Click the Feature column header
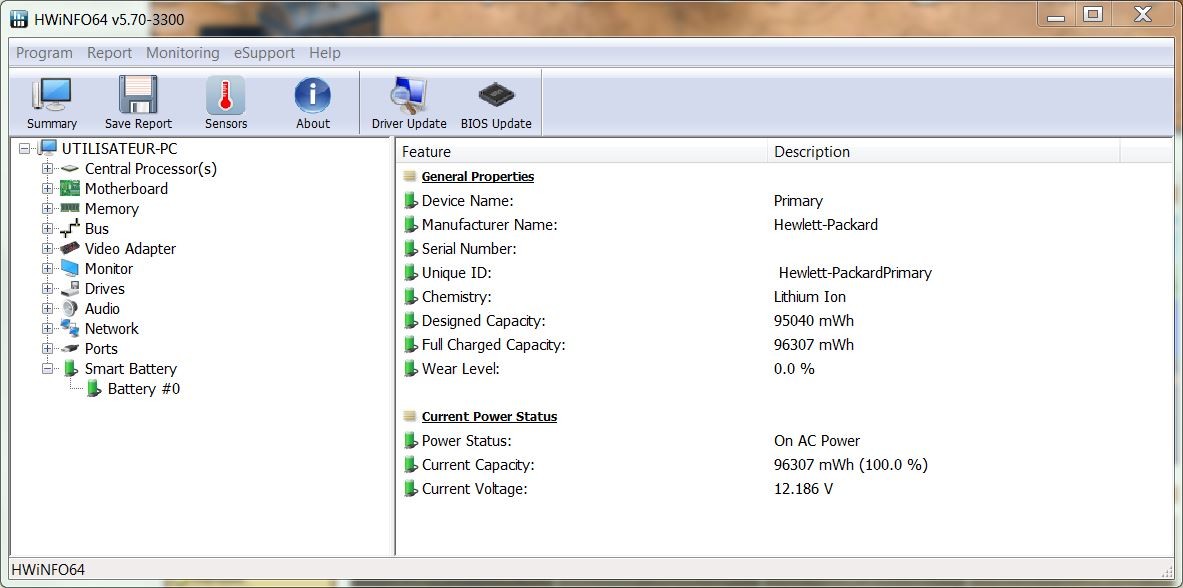Viewport: 1183px width, 588px height. [x=582, y=152]
